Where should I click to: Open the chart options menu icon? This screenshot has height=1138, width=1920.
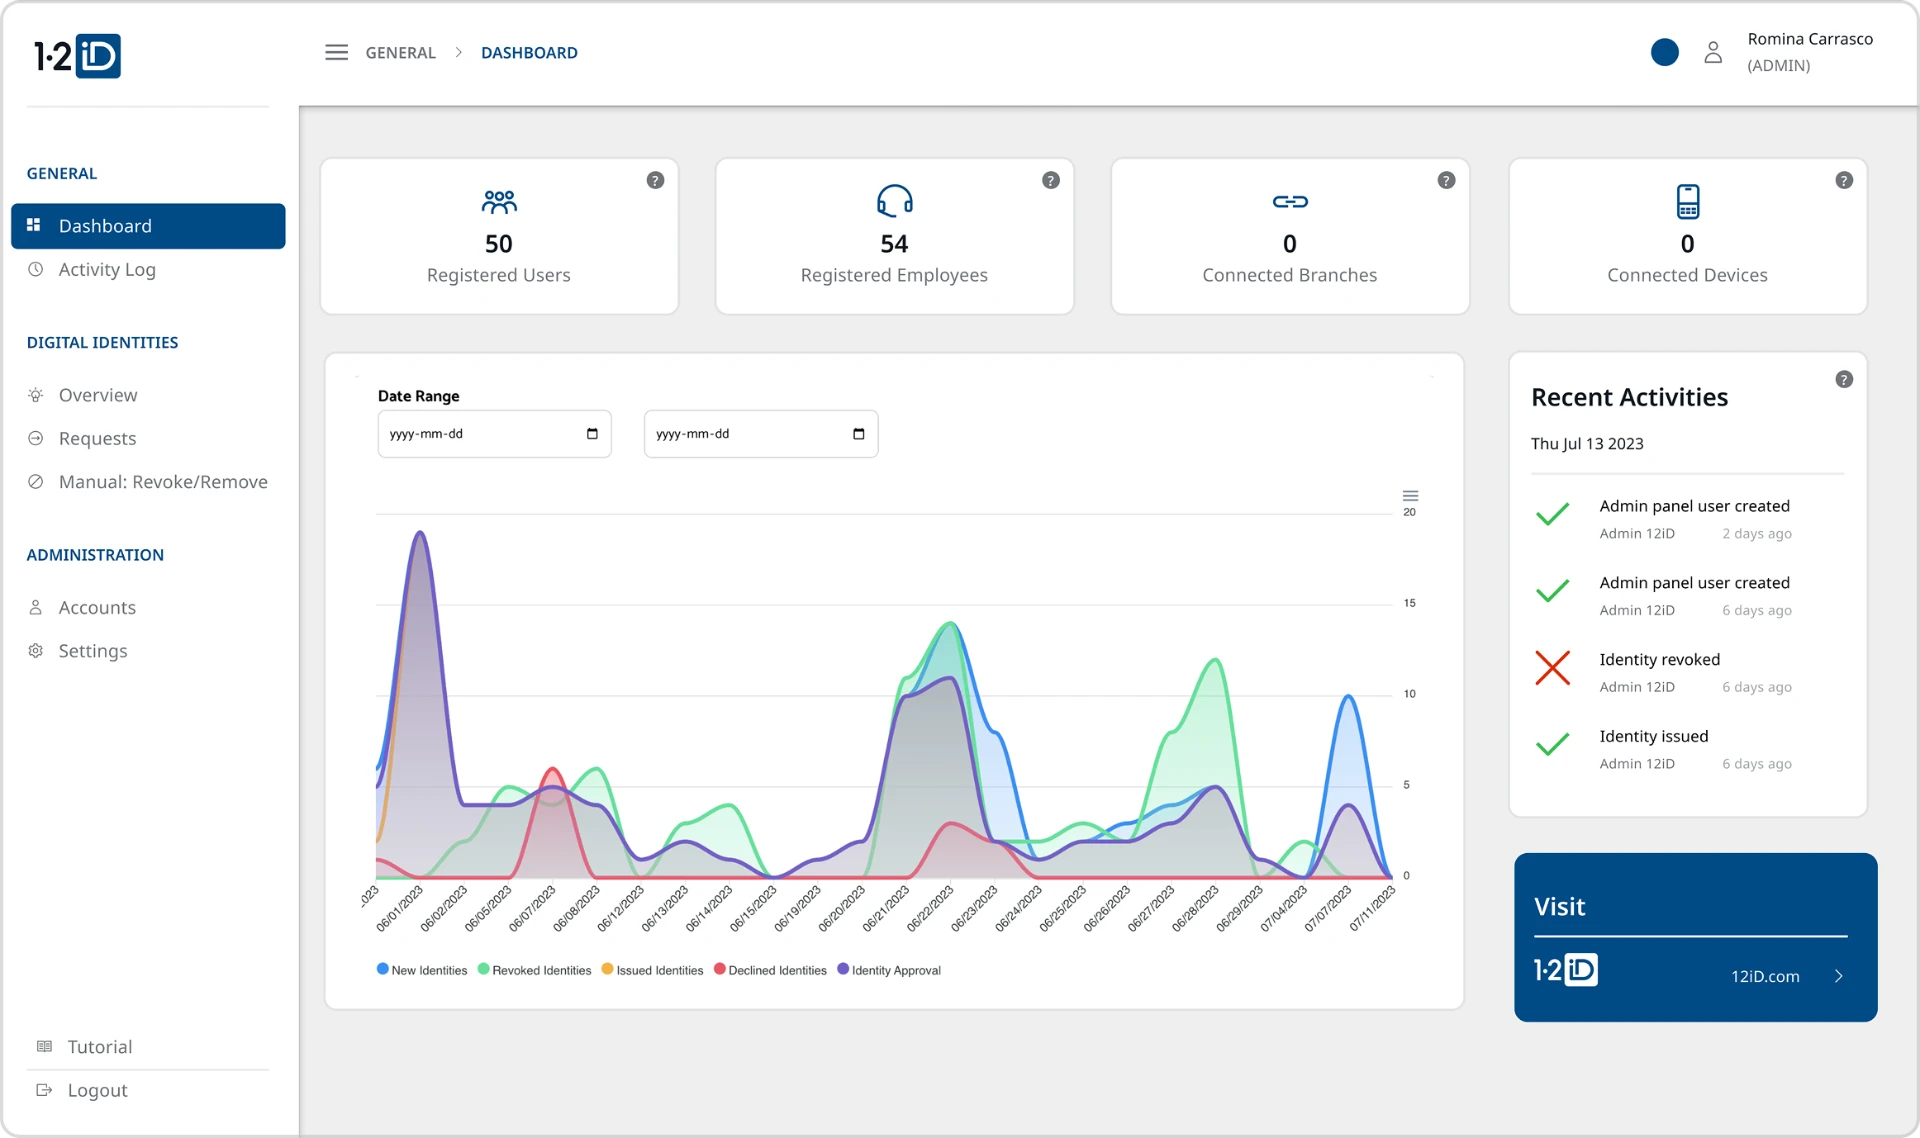tap(1410, 496)
